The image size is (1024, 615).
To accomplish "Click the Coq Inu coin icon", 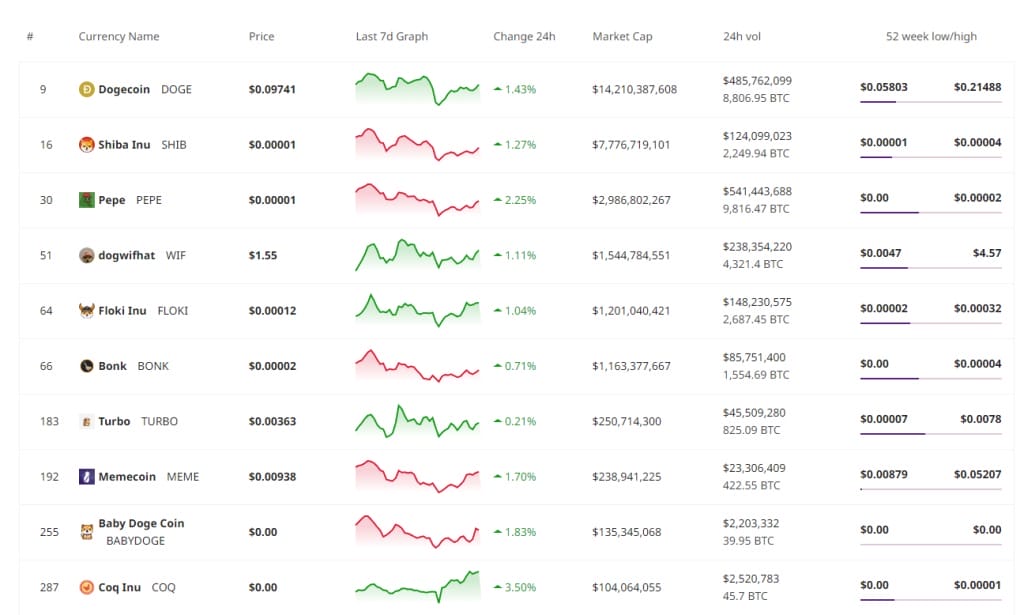I will pyautogui.click(x=87, y=587).
